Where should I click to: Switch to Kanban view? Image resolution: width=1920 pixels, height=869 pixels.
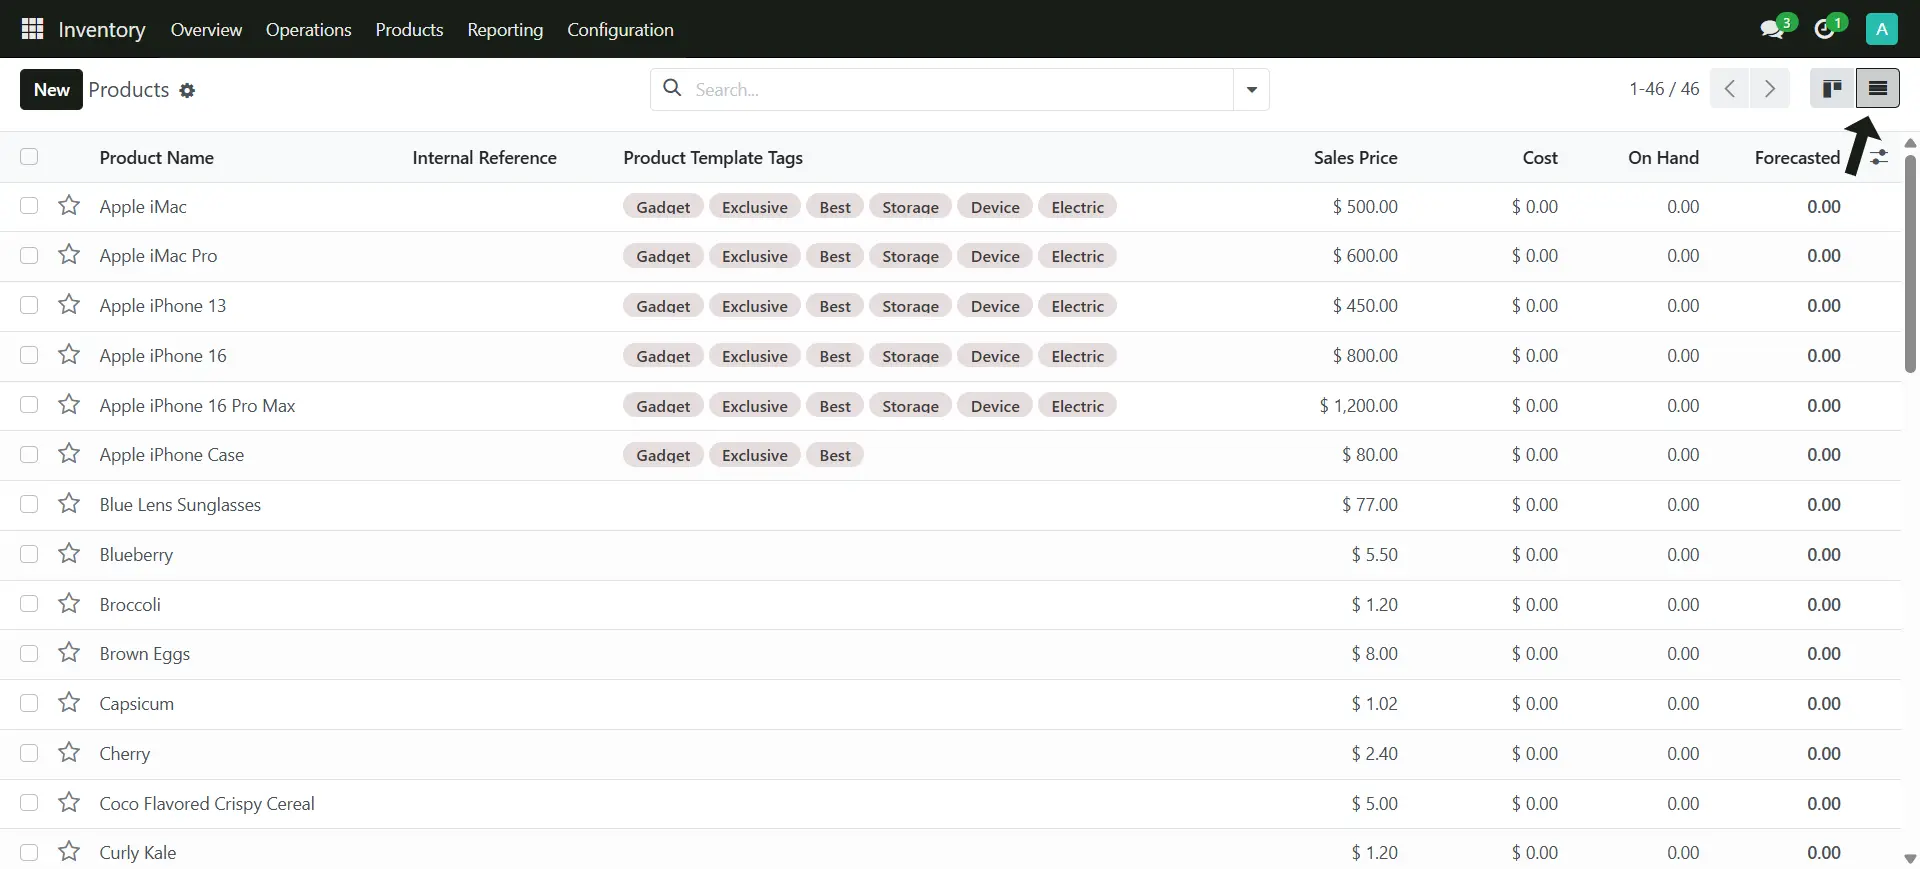pyautogui.click(x=1832, y=89)
